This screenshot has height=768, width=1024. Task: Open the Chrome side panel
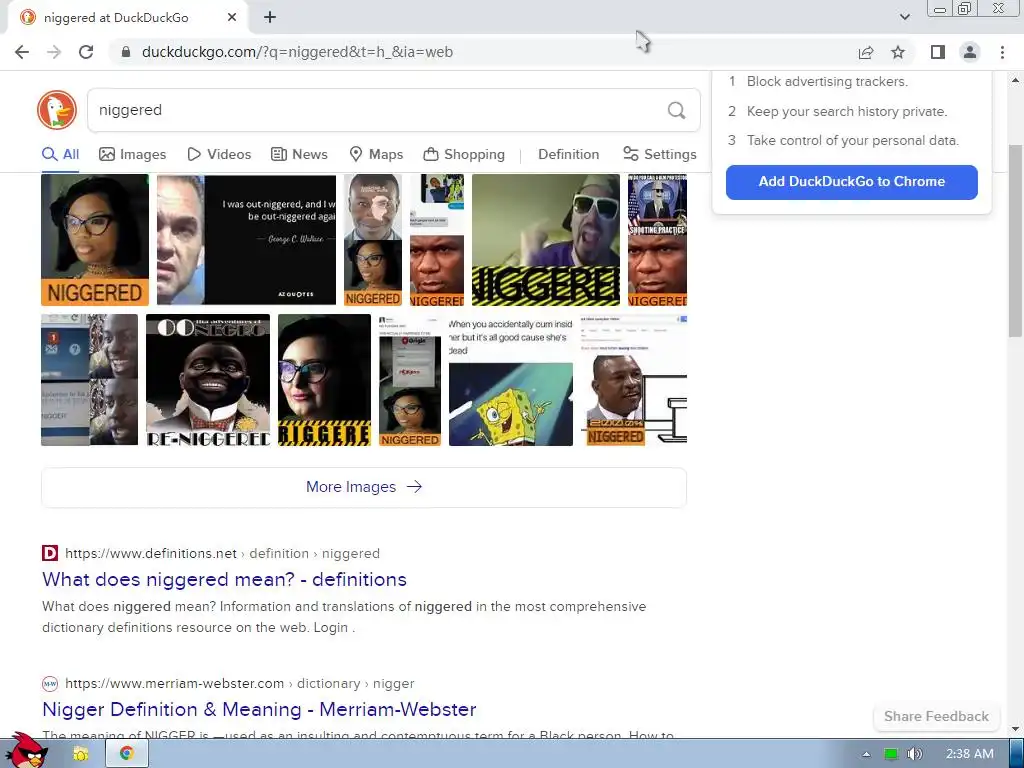938,52
